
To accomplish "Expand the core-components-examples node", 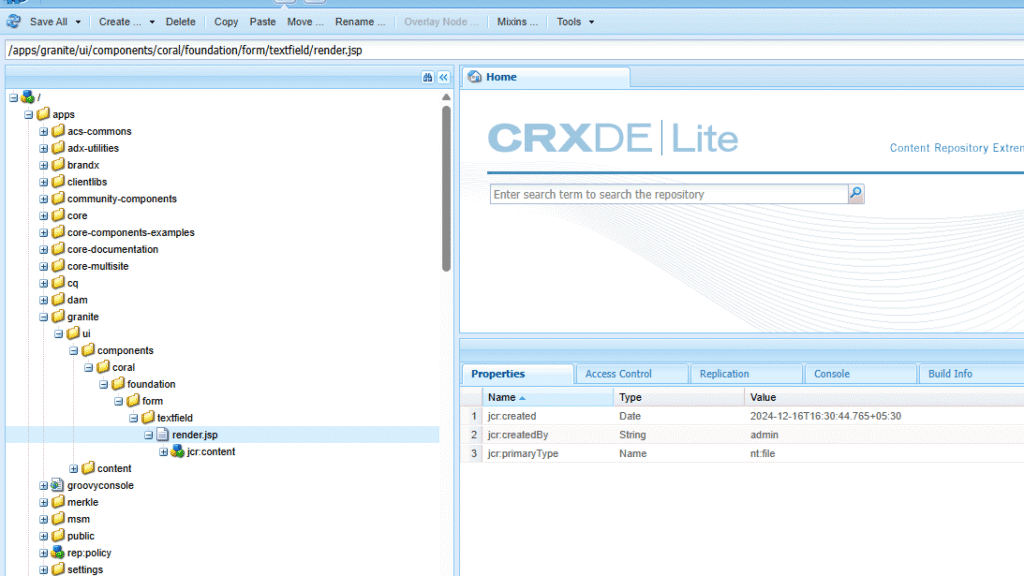I will tap(44, 232).
